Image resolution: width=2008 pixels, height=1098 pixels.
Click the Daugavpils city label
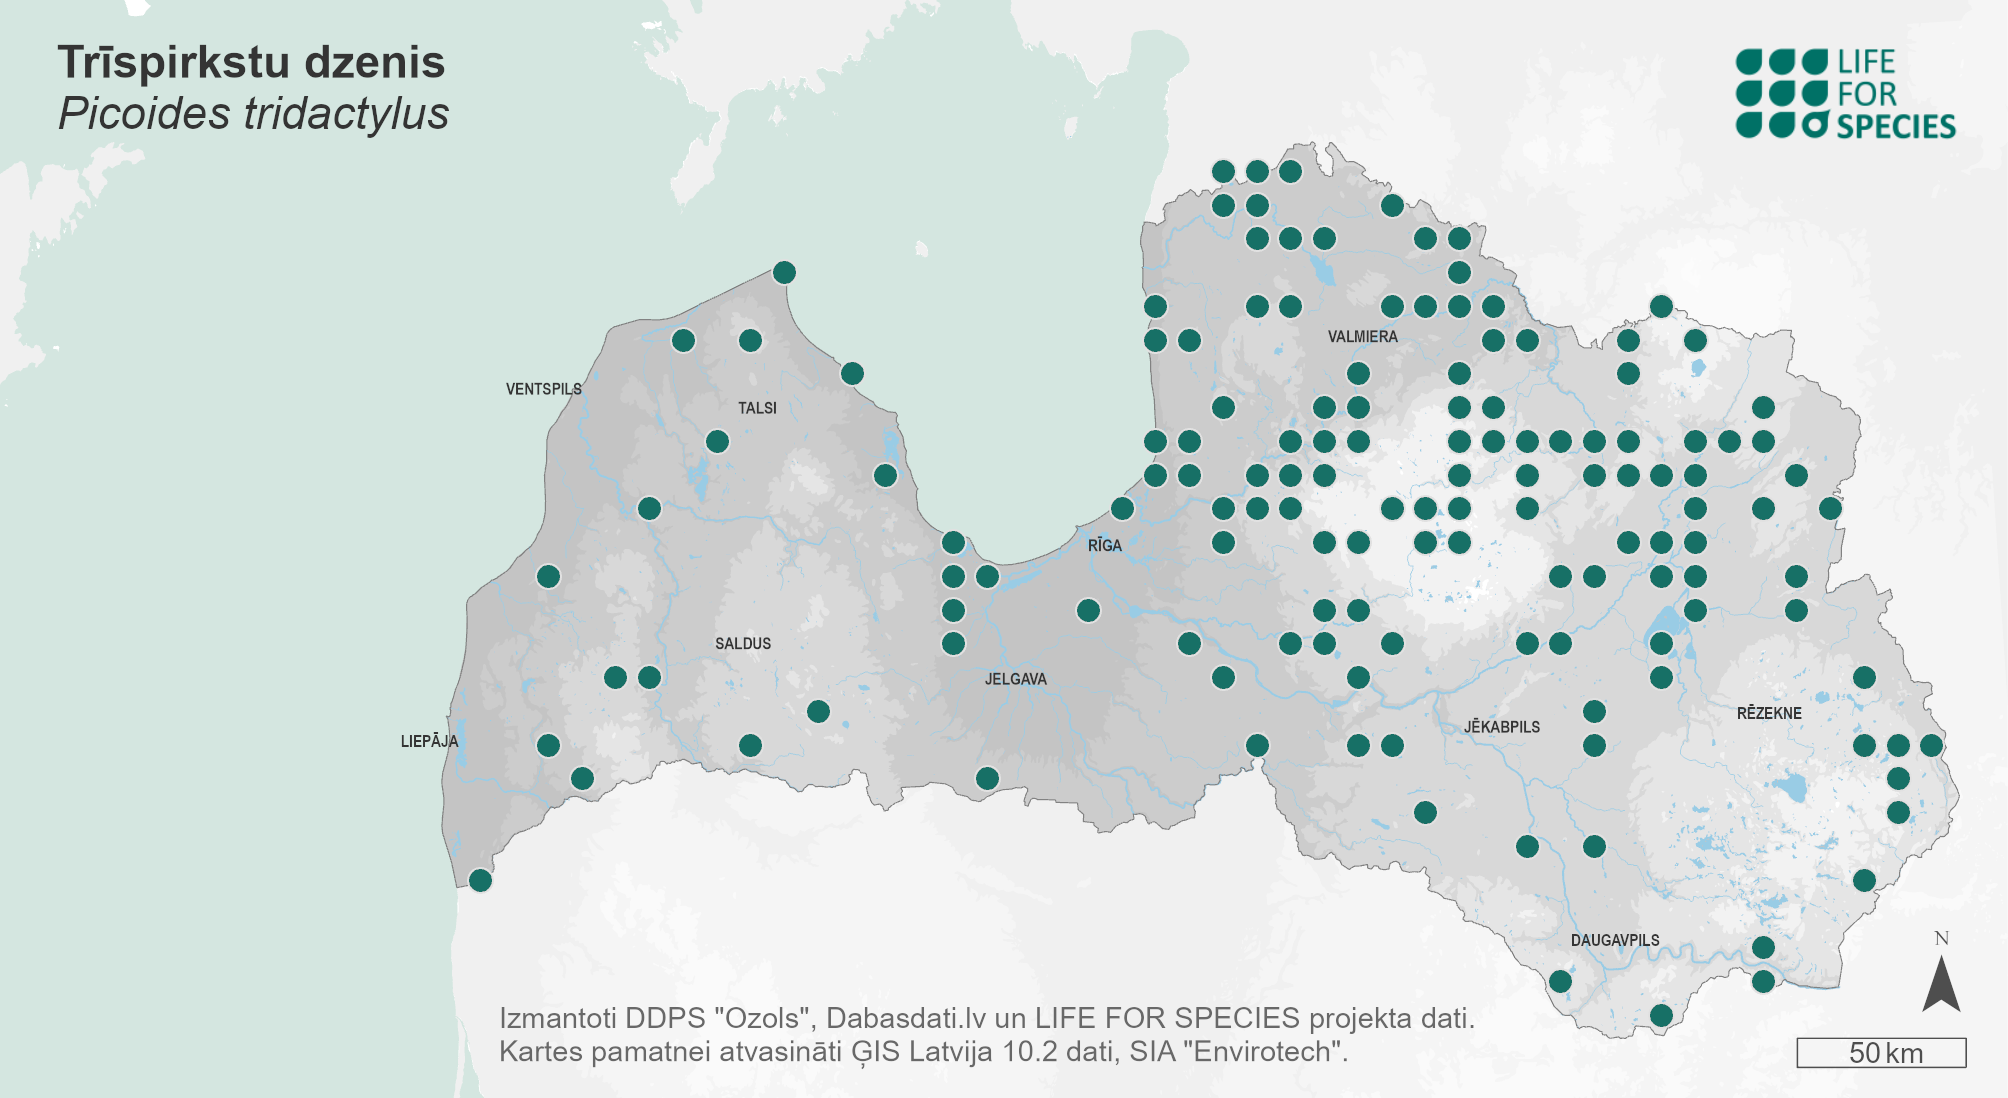tap(1614, 940)
